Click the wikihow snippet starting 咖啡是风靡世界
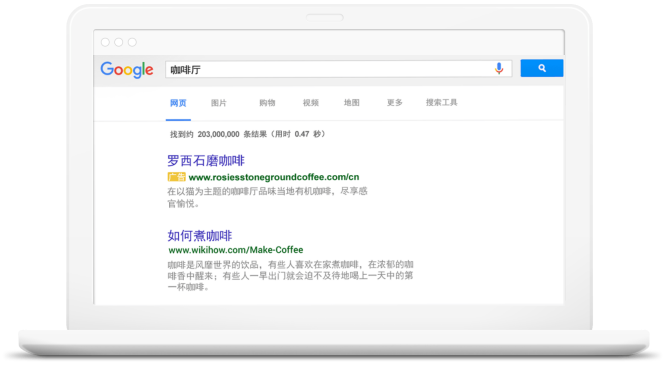This screenshot has width=670, height=366. [x=291, y=275]
